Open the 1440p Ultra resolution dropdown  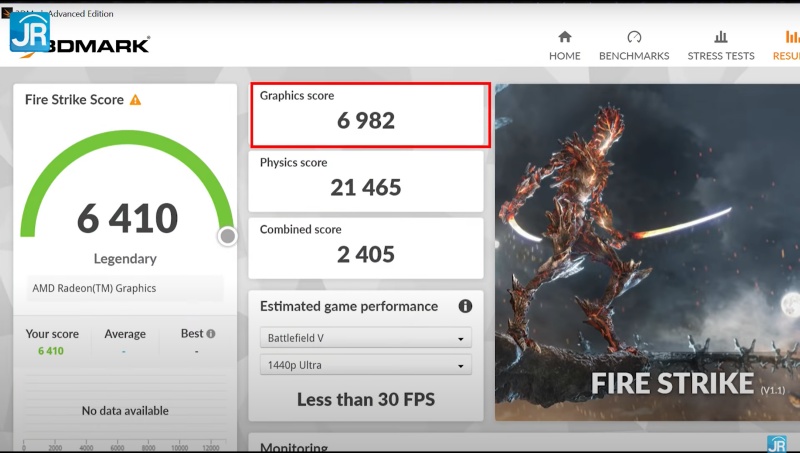click(366, 365)
